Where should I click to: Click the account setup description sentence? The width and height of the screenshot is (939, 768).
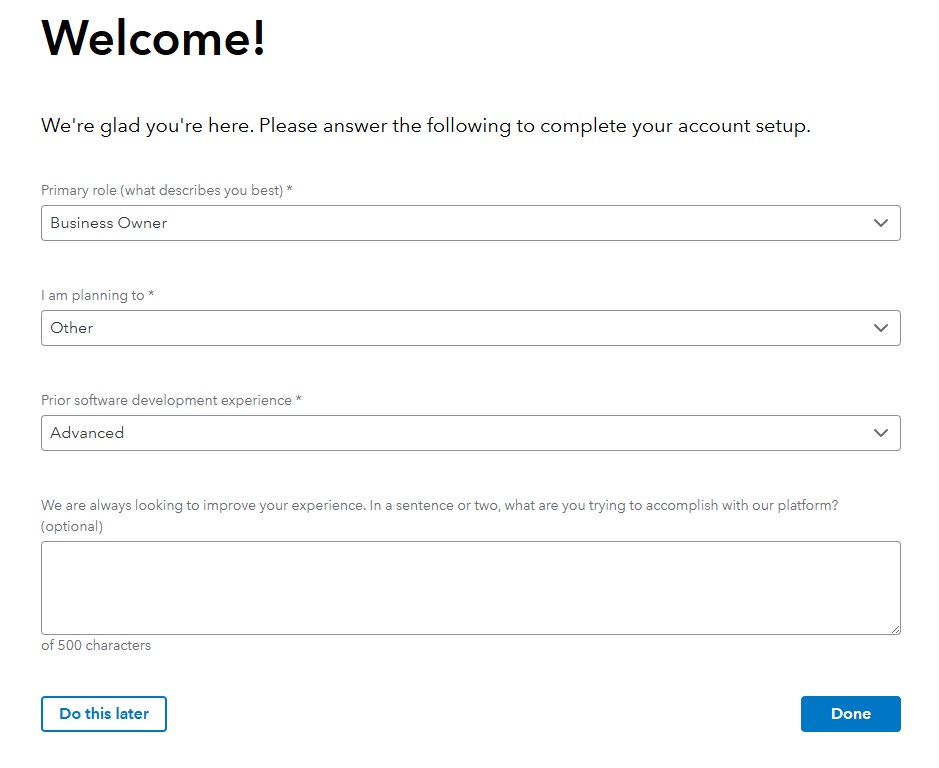coord(425,125)
